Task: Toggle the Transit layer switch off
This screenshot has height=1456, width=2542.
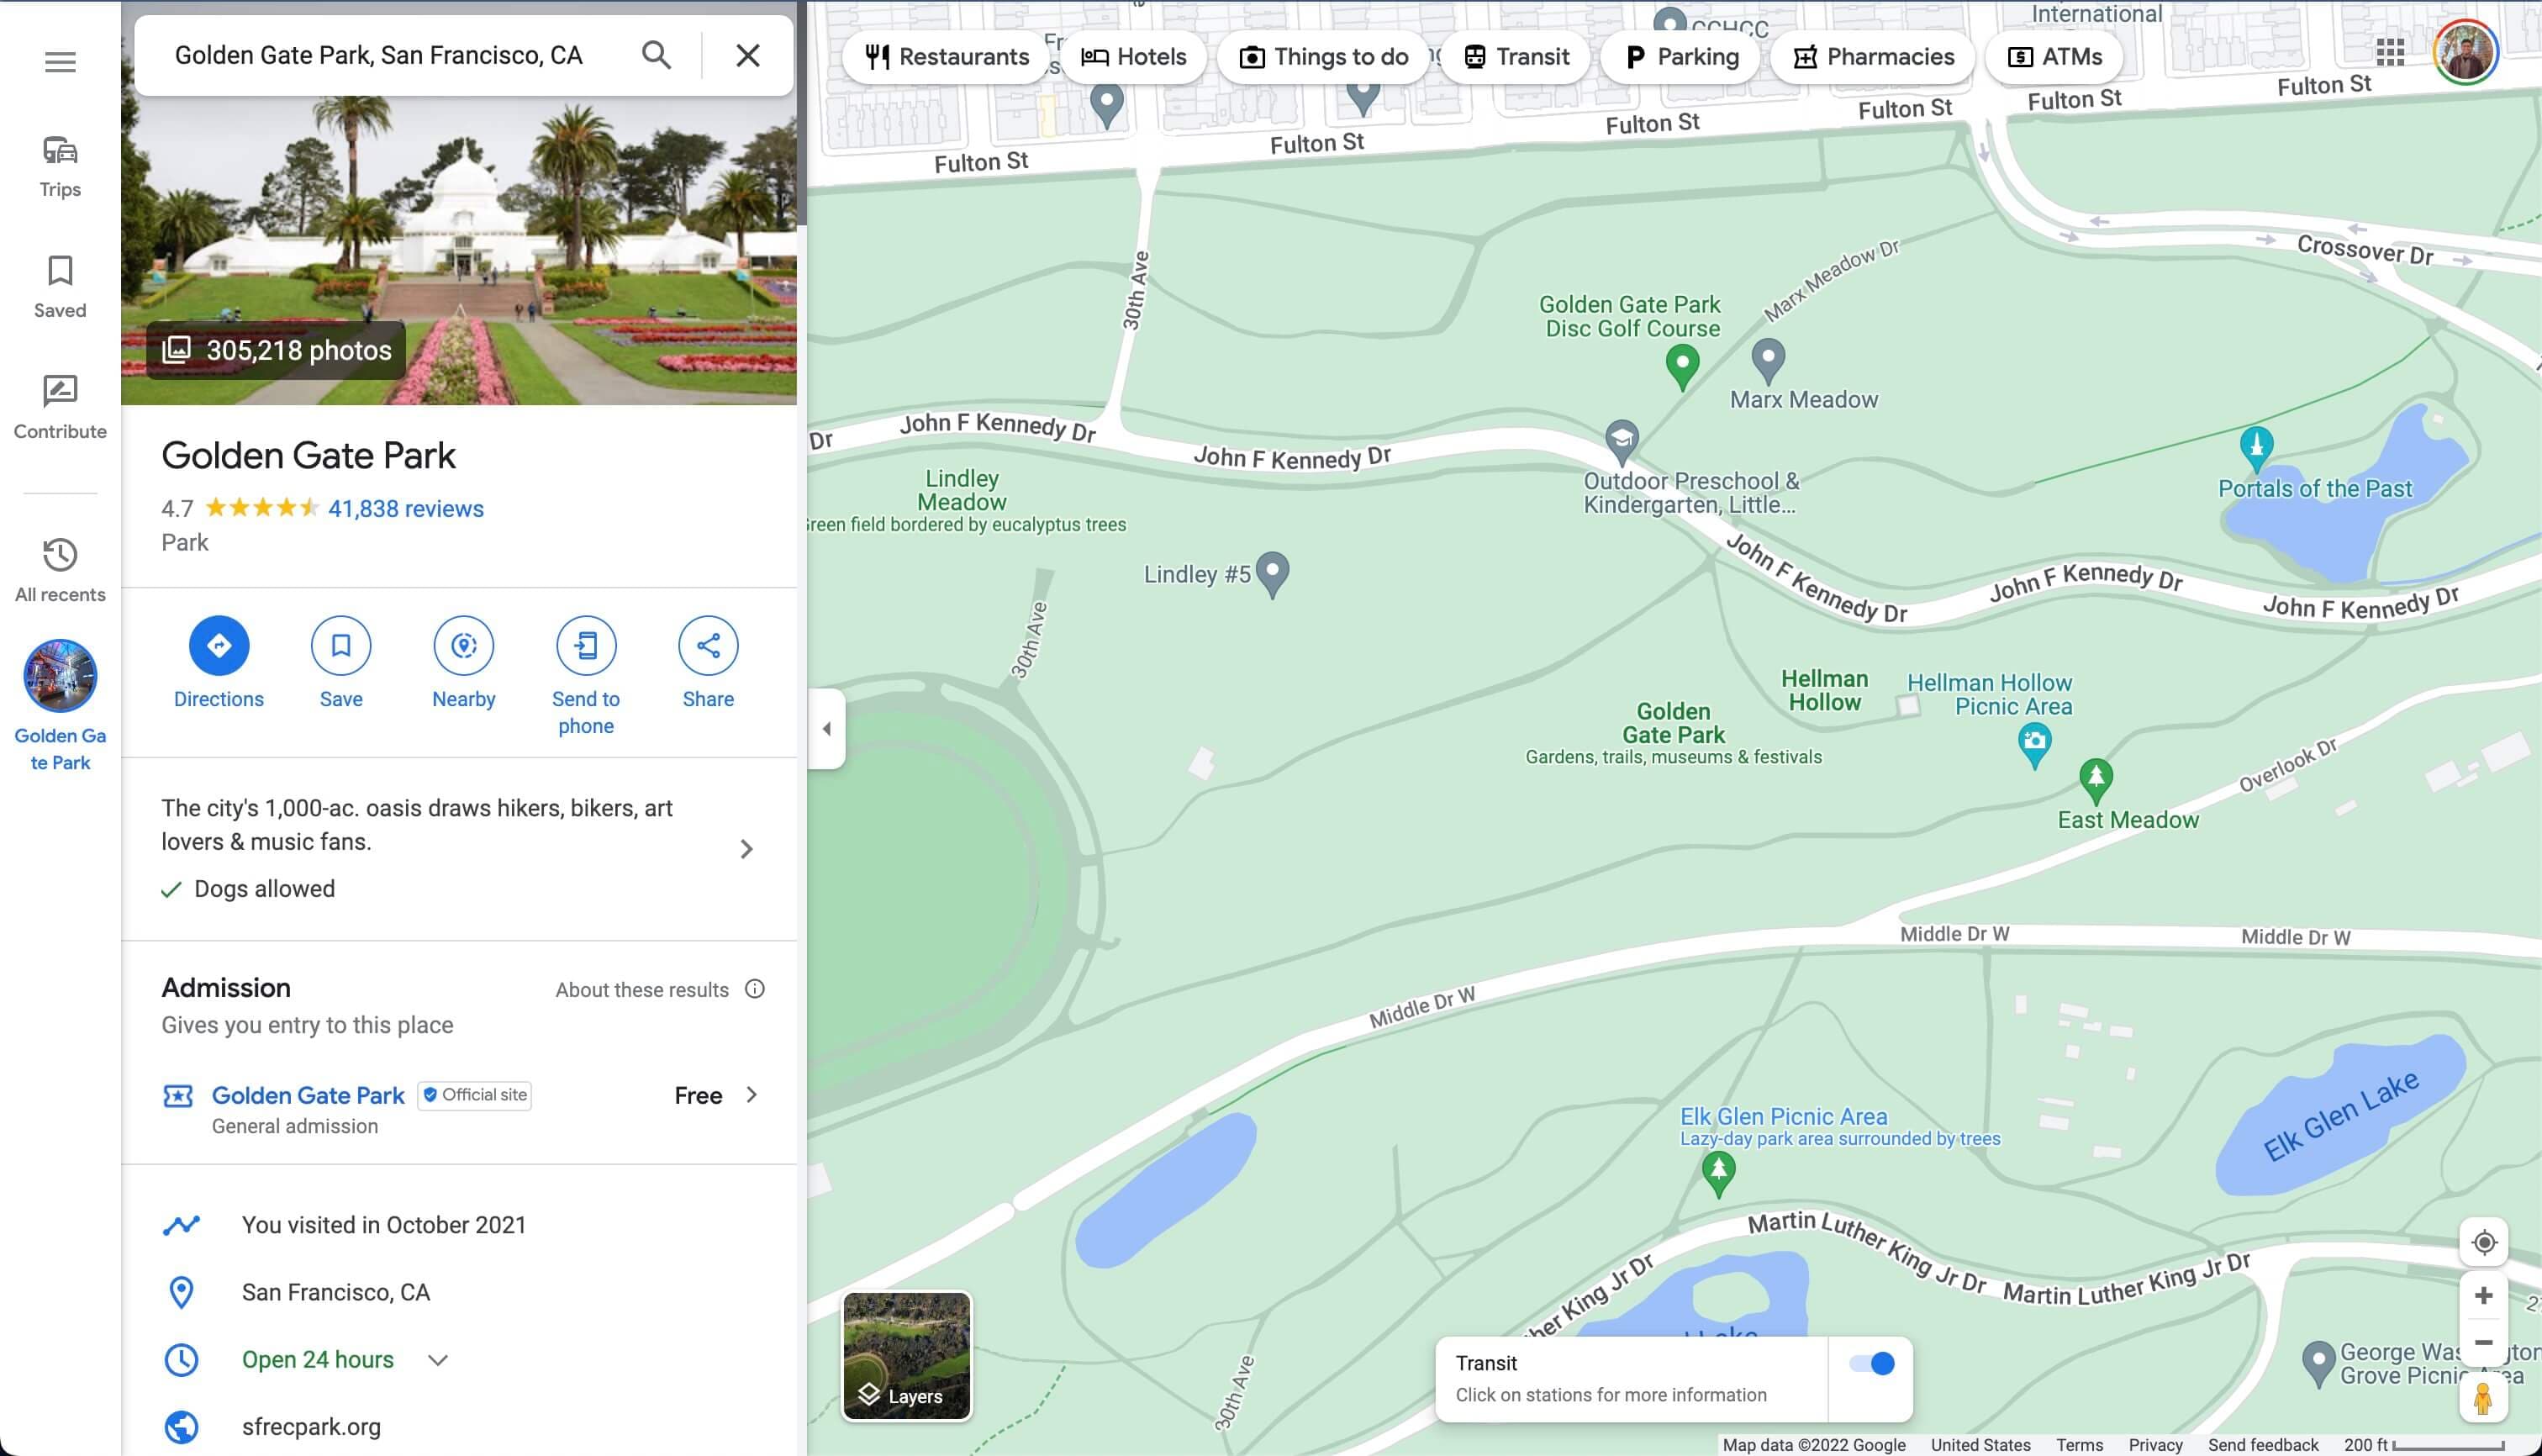Action: tap(1871, 1363)
